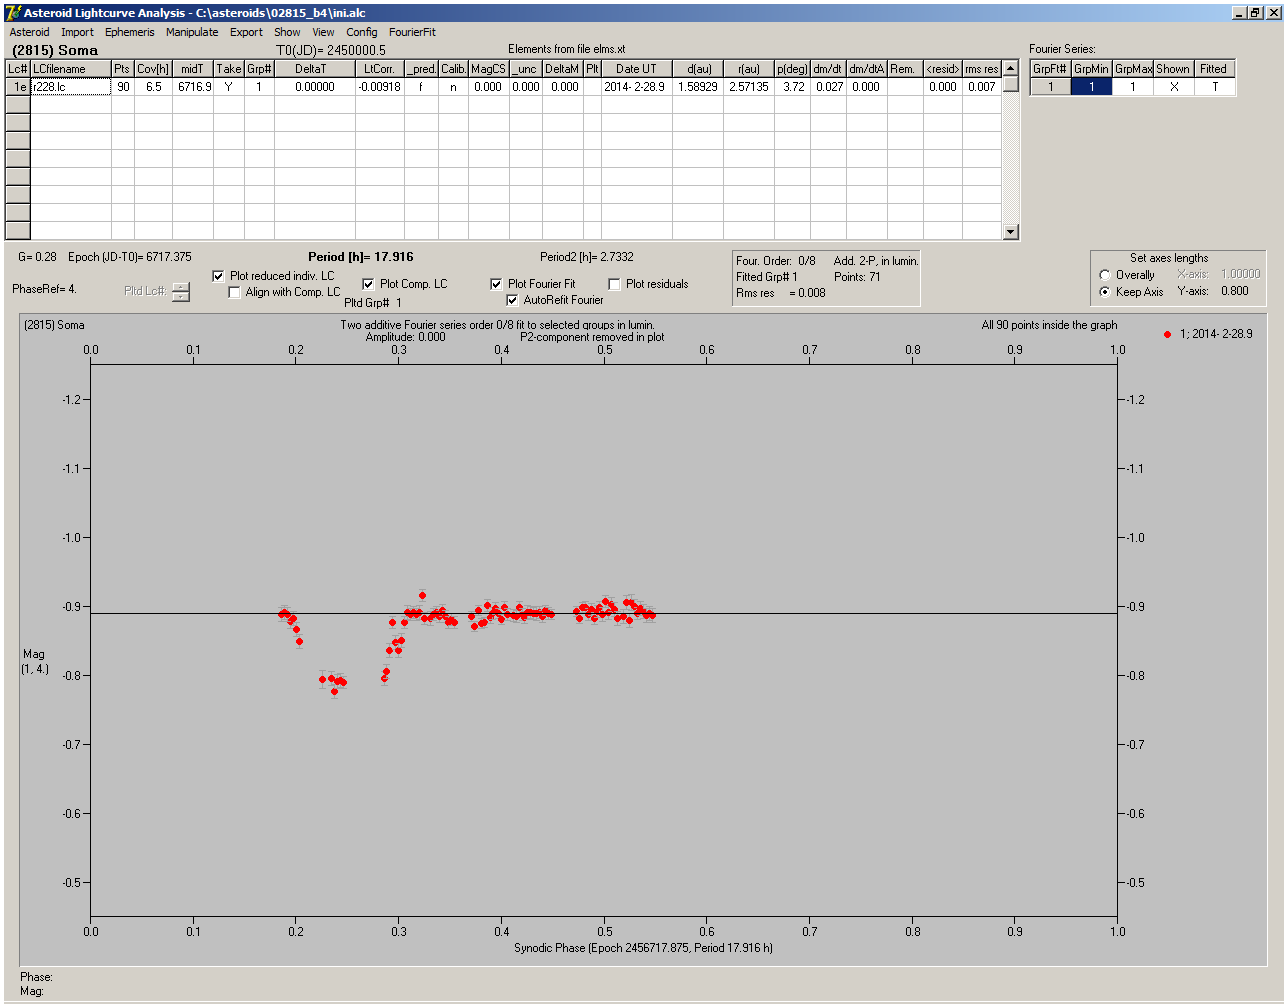Click the LCfilename column header
1288x1004 pixels.
pos(71,69)
